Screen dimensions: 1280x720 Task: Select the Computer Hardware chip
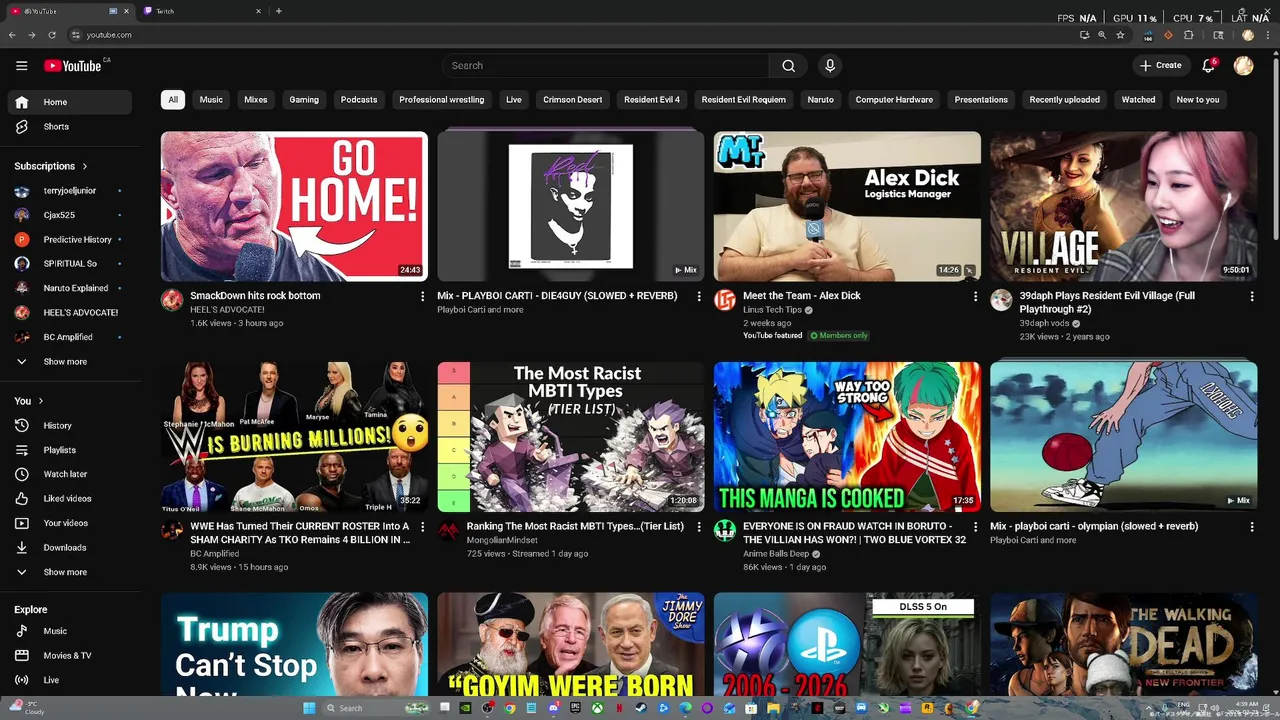[894, 100]
